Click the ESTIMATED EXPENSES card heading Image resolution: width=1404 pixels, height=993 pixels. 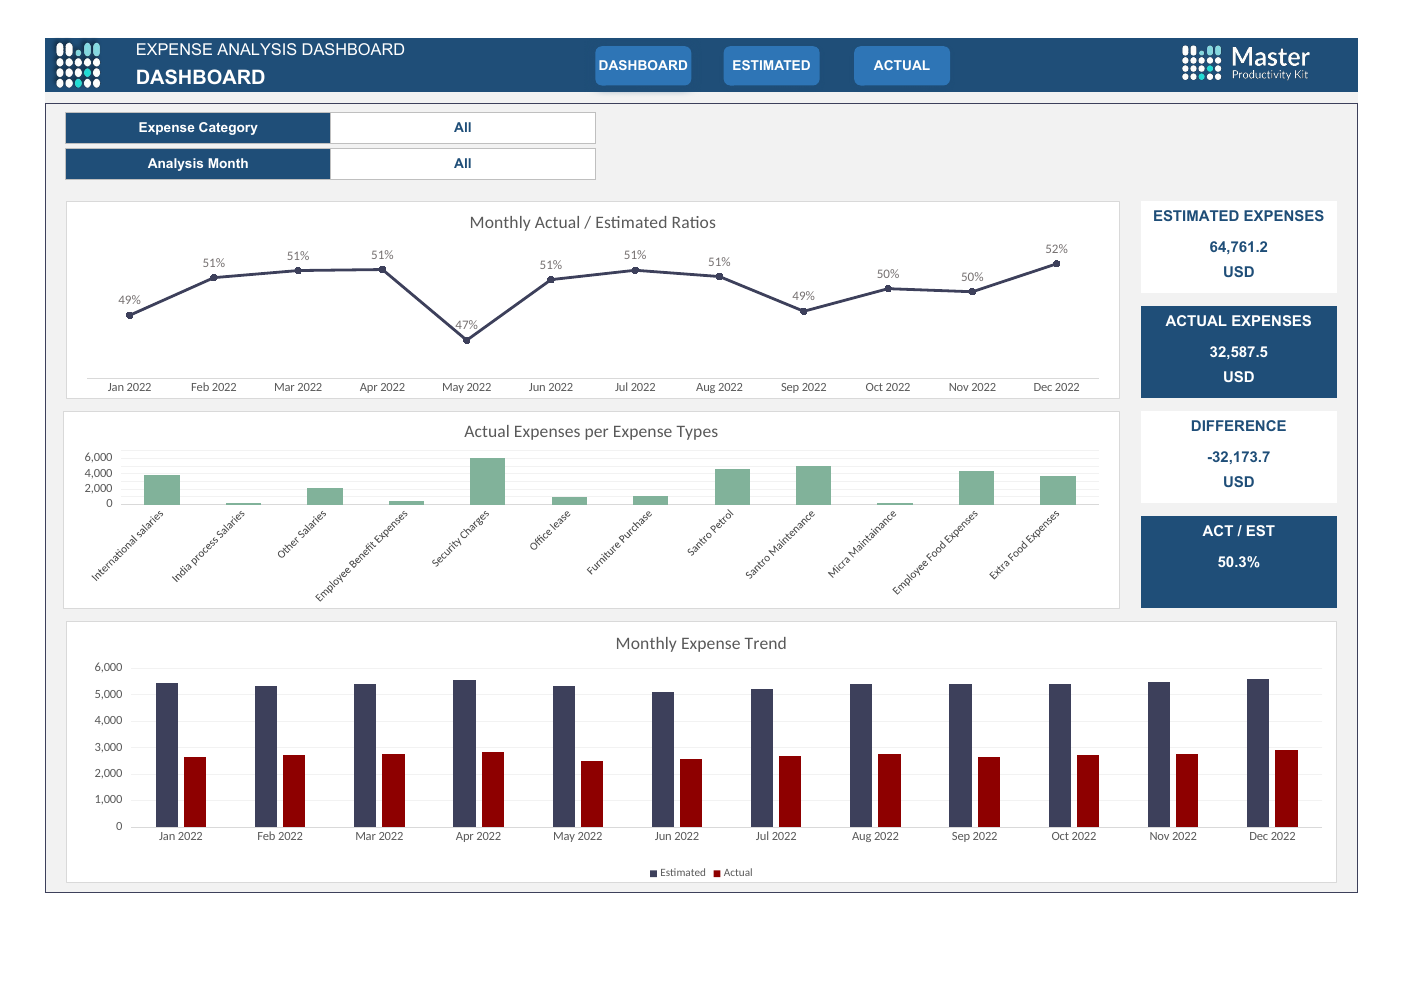click(x=1238, y=216)
